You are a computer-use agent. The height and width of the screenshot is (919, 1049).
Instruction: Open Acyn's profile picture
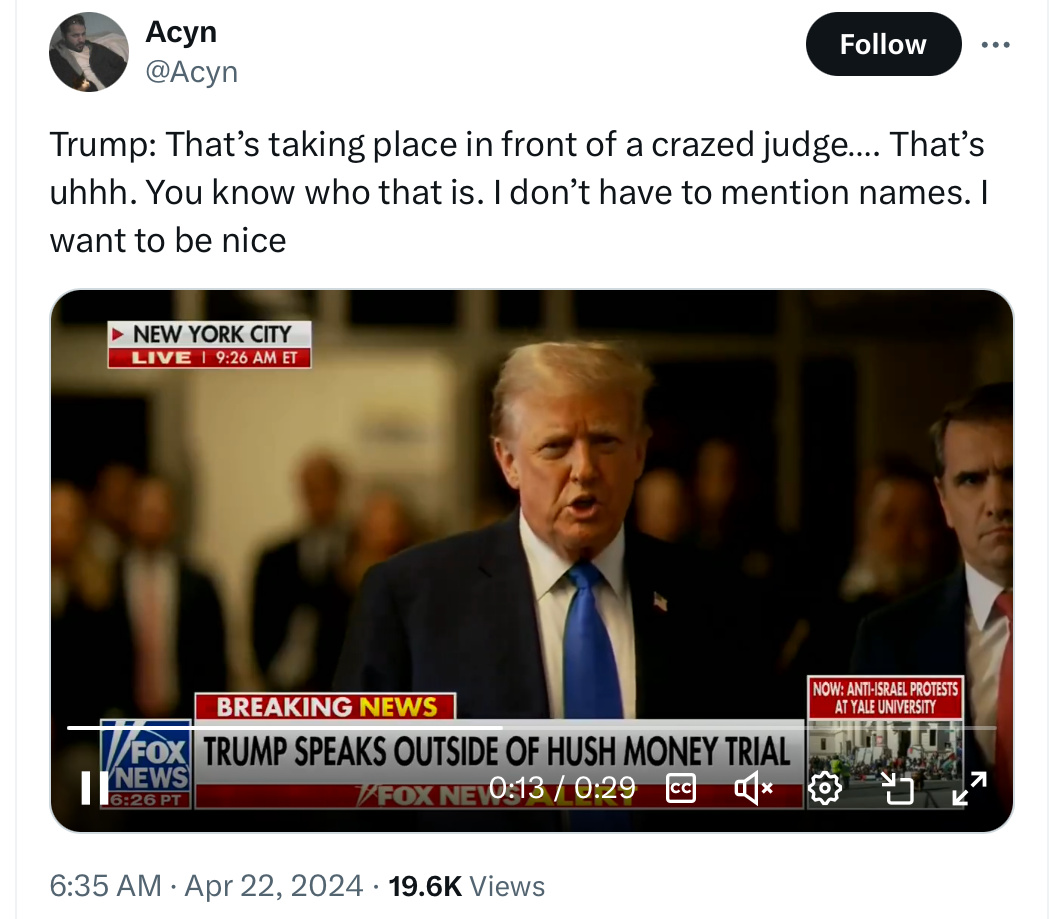coord(89,52)
